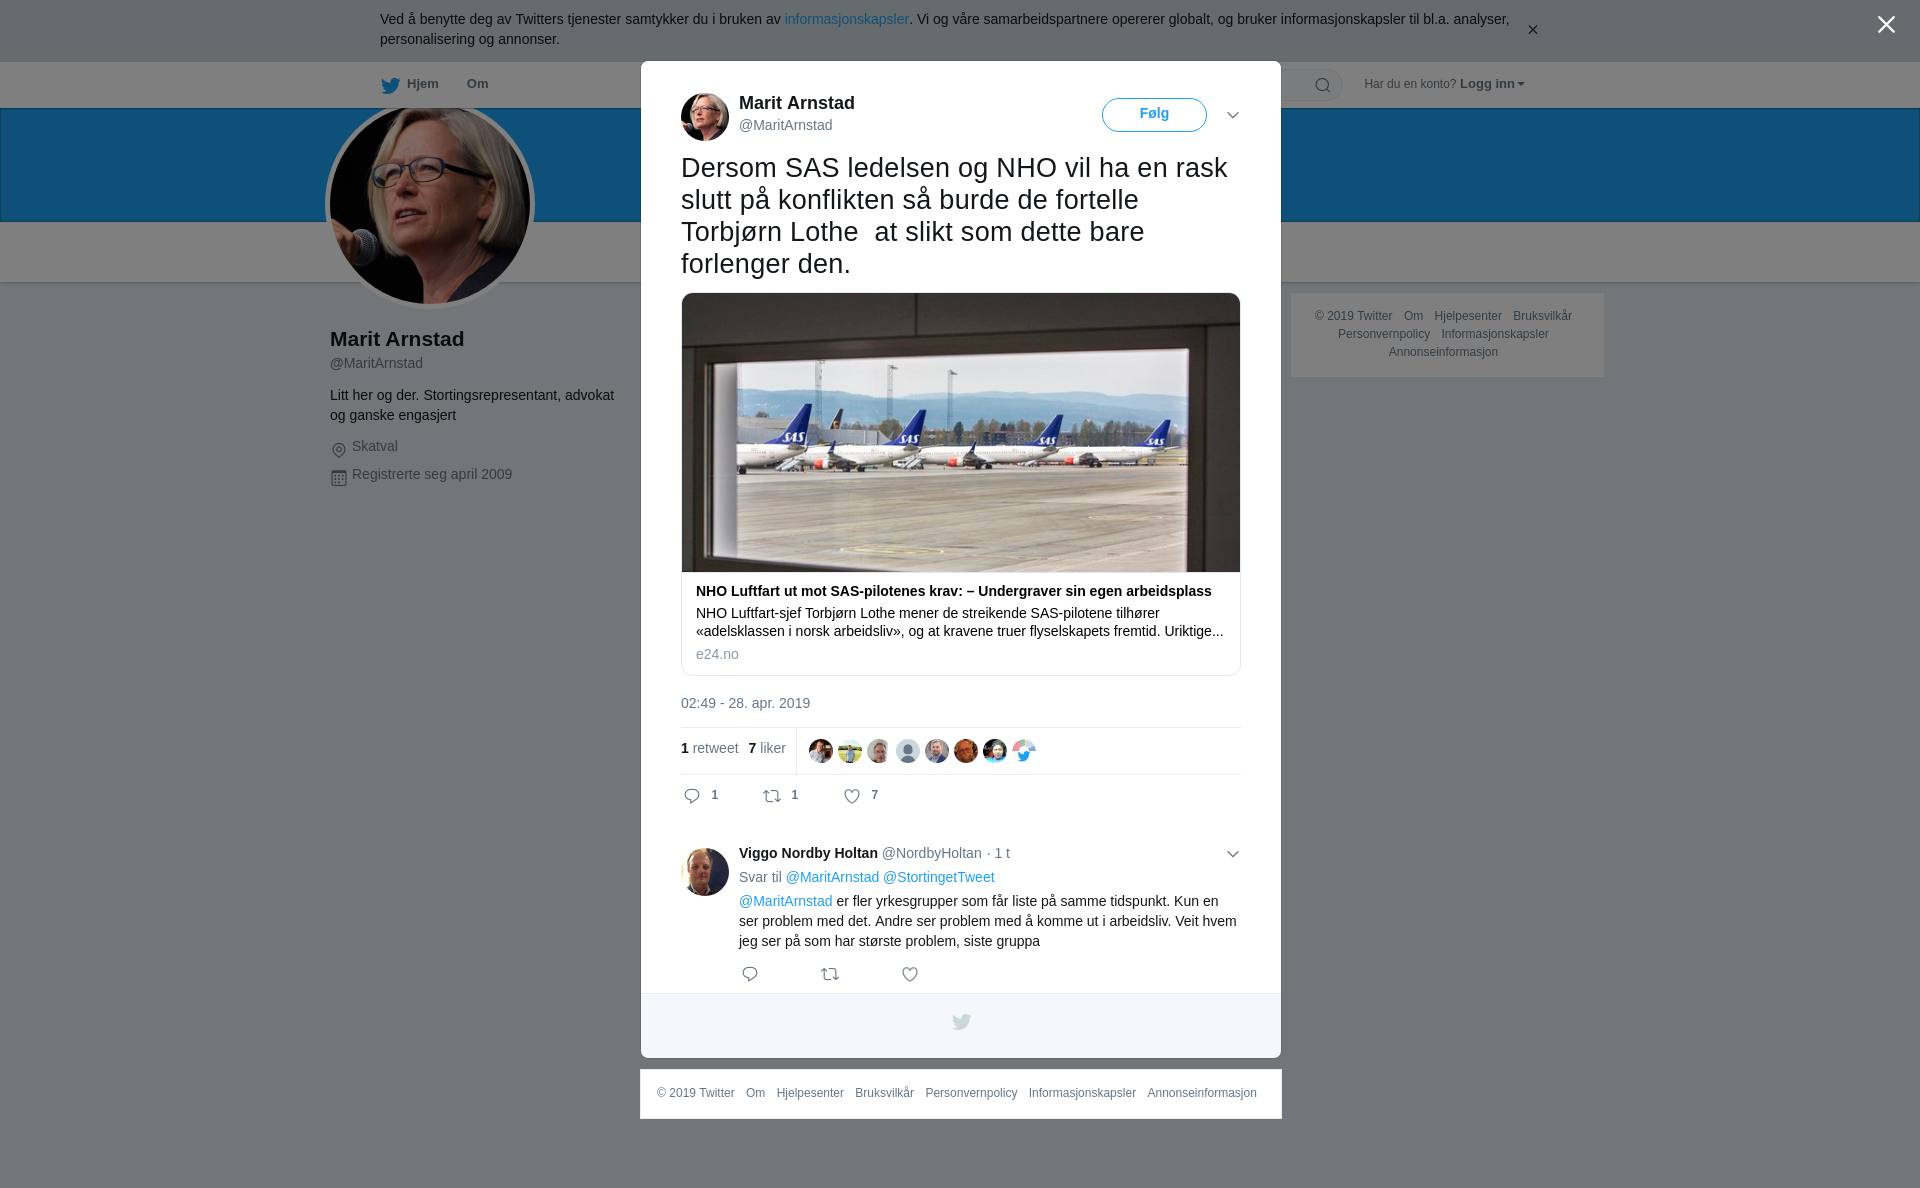Expand the main tweet's more options chevron
Screen dimensions: 1920x1188
[1233, 115]
